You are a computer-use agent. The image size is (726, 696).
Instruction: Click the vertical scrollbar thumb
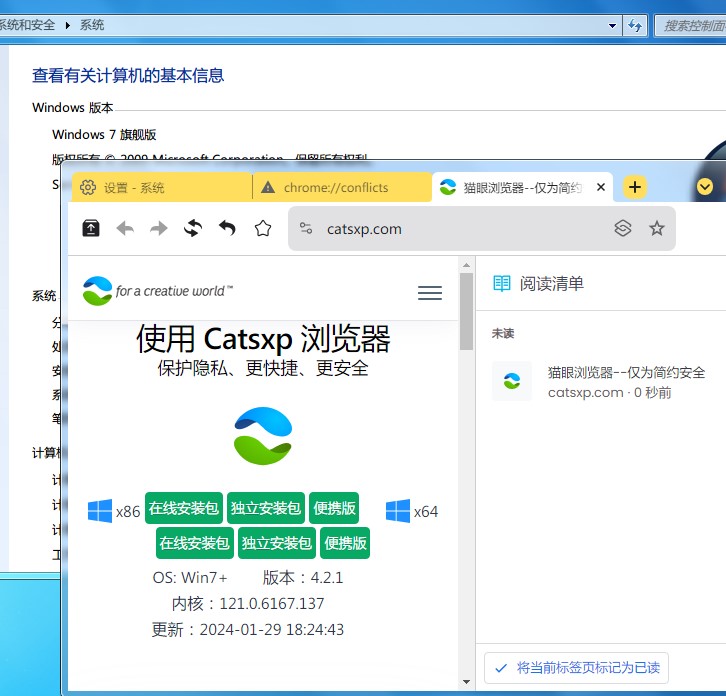(x=466, y=311)
